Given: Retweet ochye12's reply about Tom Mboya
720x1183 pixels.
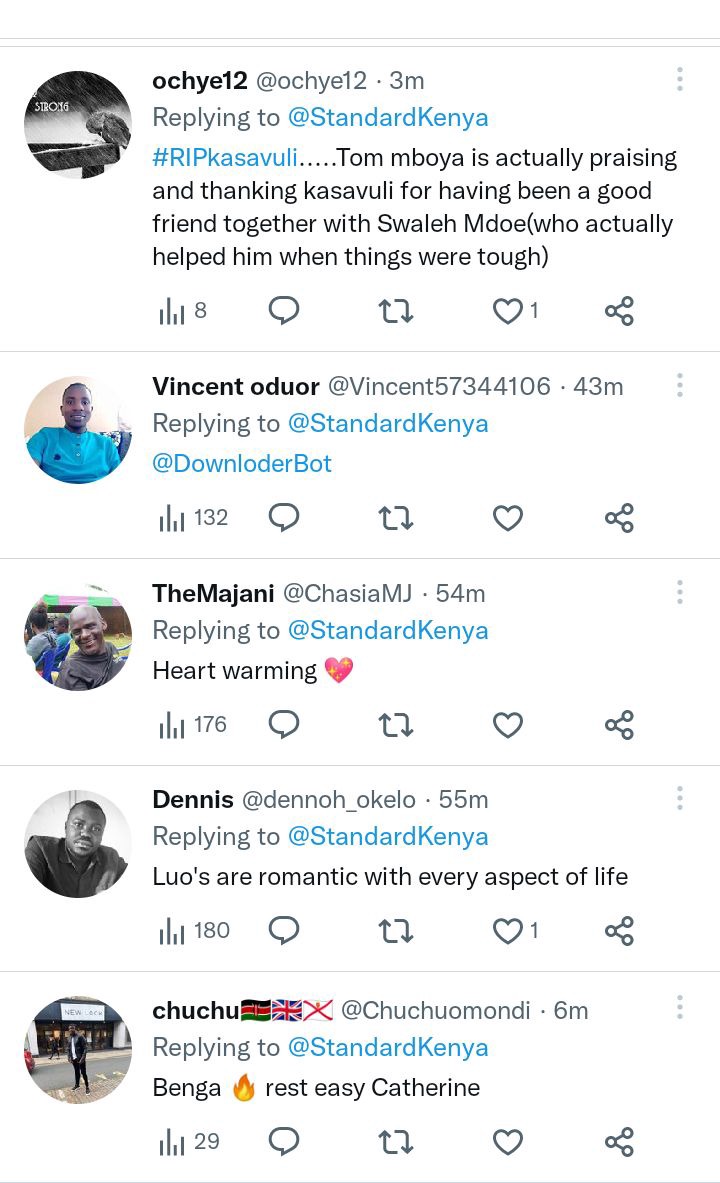Looking at the screenshot, I should pos(396,311).
